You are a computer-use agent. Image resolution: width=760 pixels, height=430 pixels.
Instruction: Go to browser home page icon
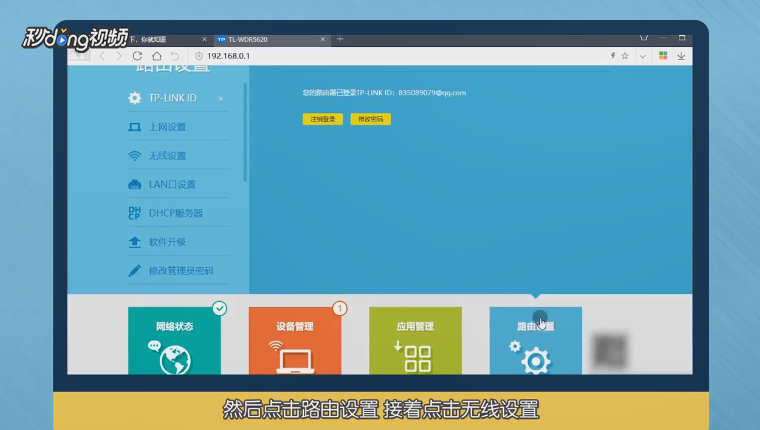(157, 56)
